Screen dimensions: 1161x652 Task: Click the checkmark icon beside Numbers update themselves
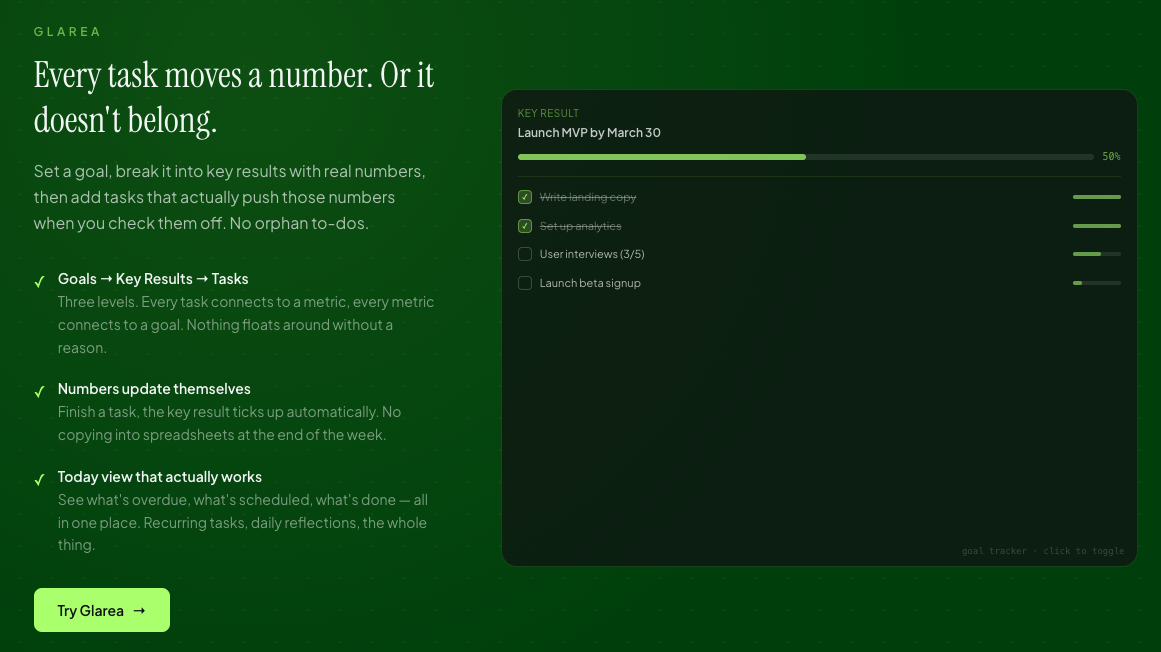click(40, 391)
